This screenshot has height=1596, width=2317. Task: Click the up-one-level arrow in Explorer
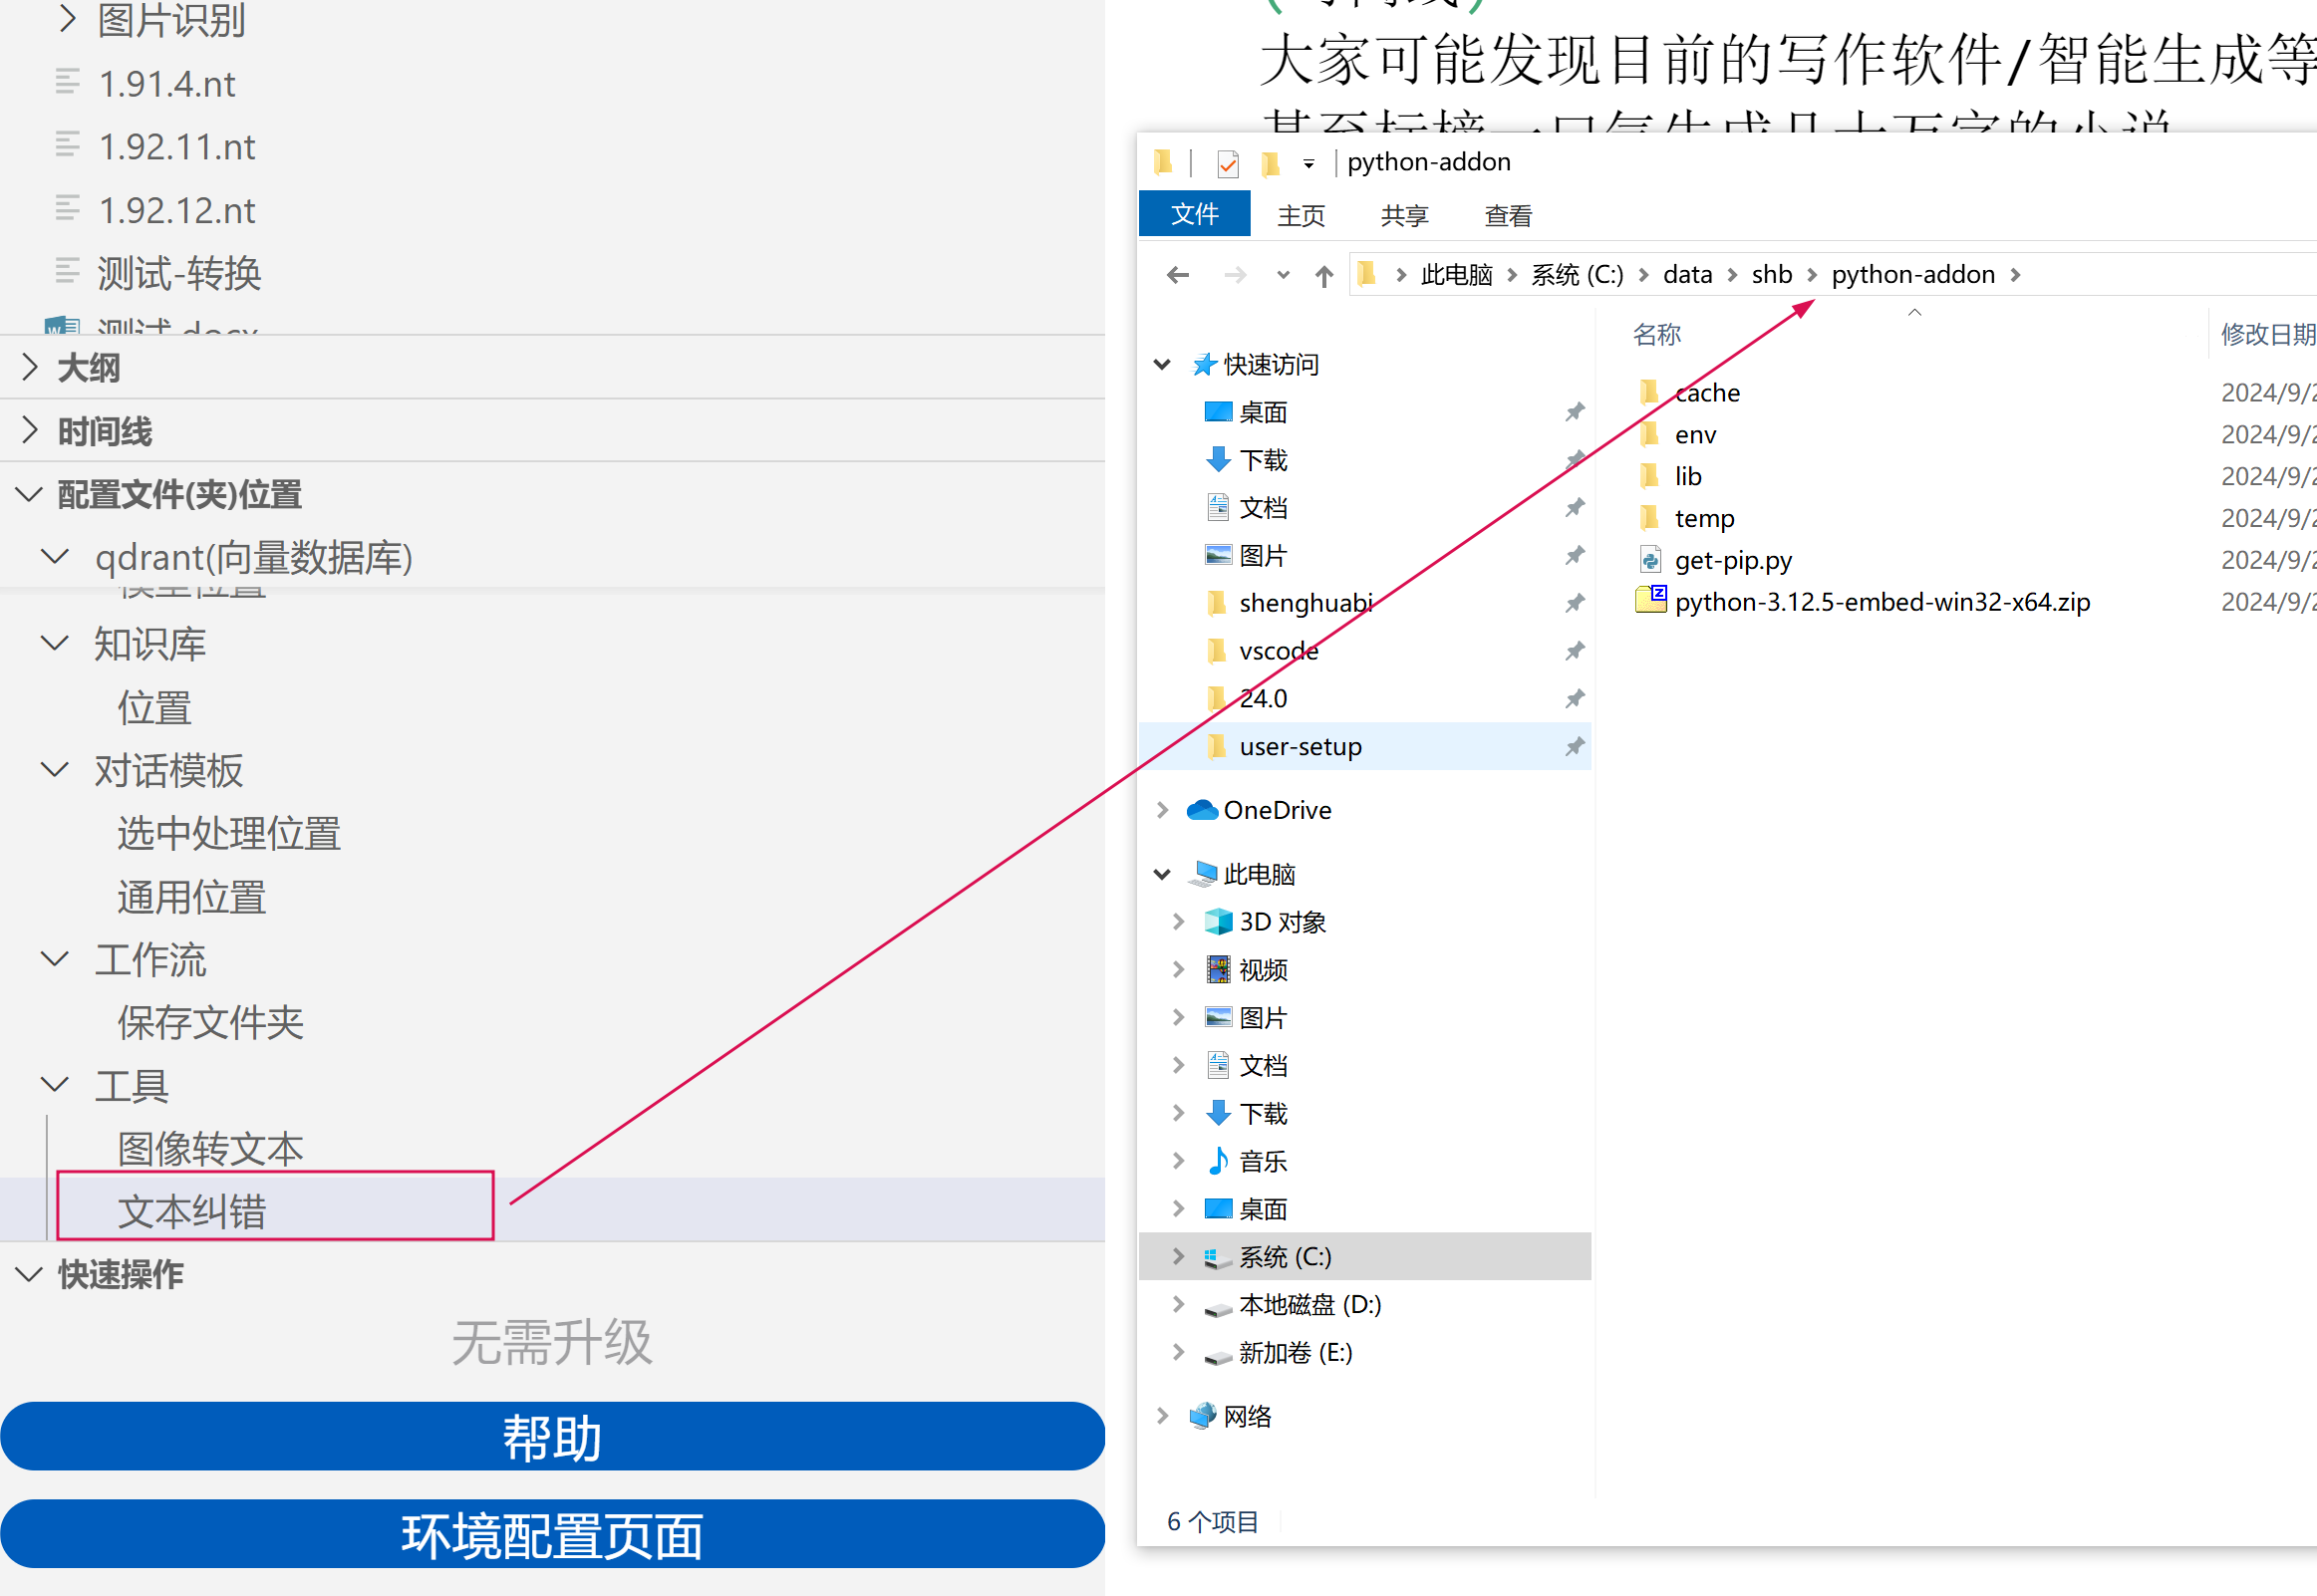point(1324,275)
